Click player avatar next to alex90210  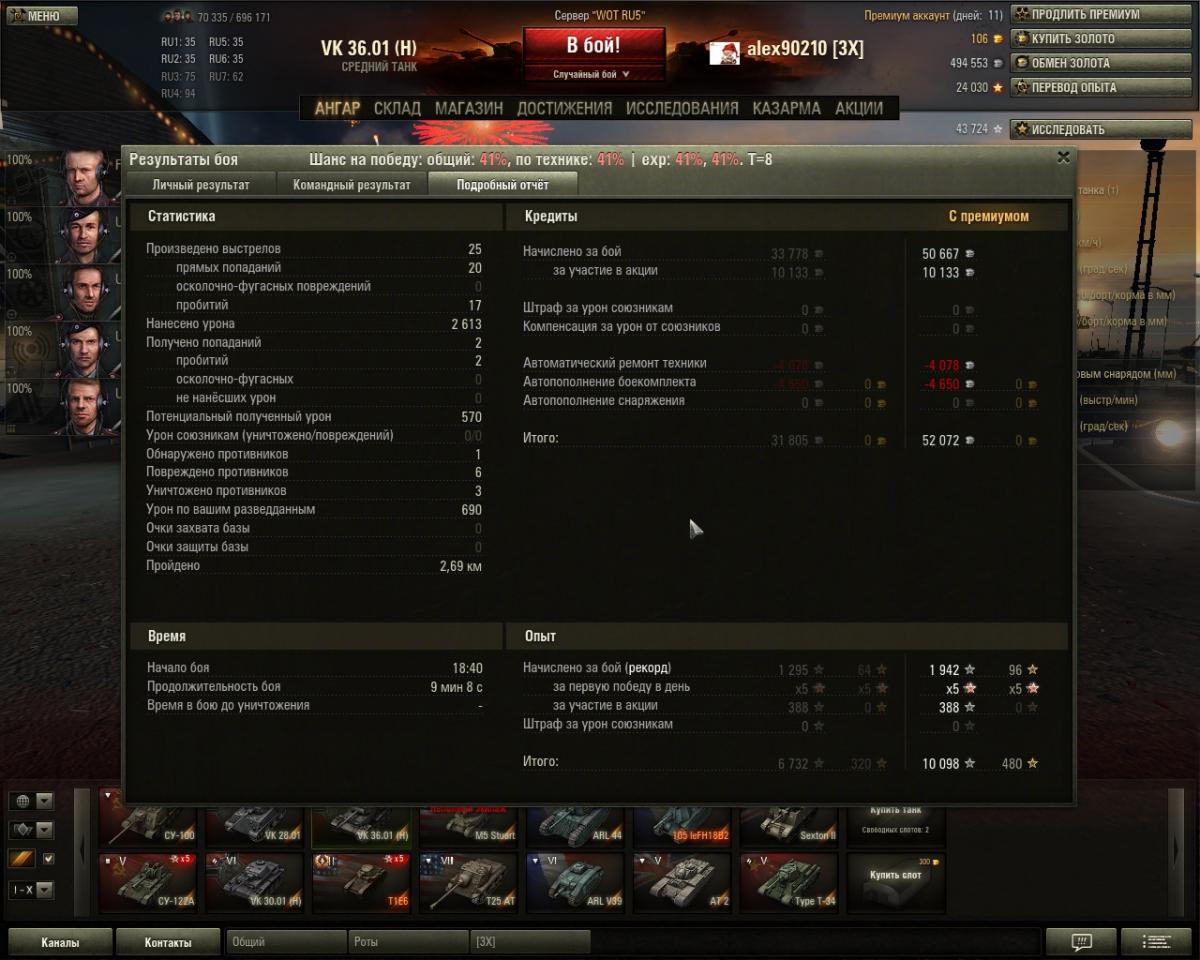724,51
